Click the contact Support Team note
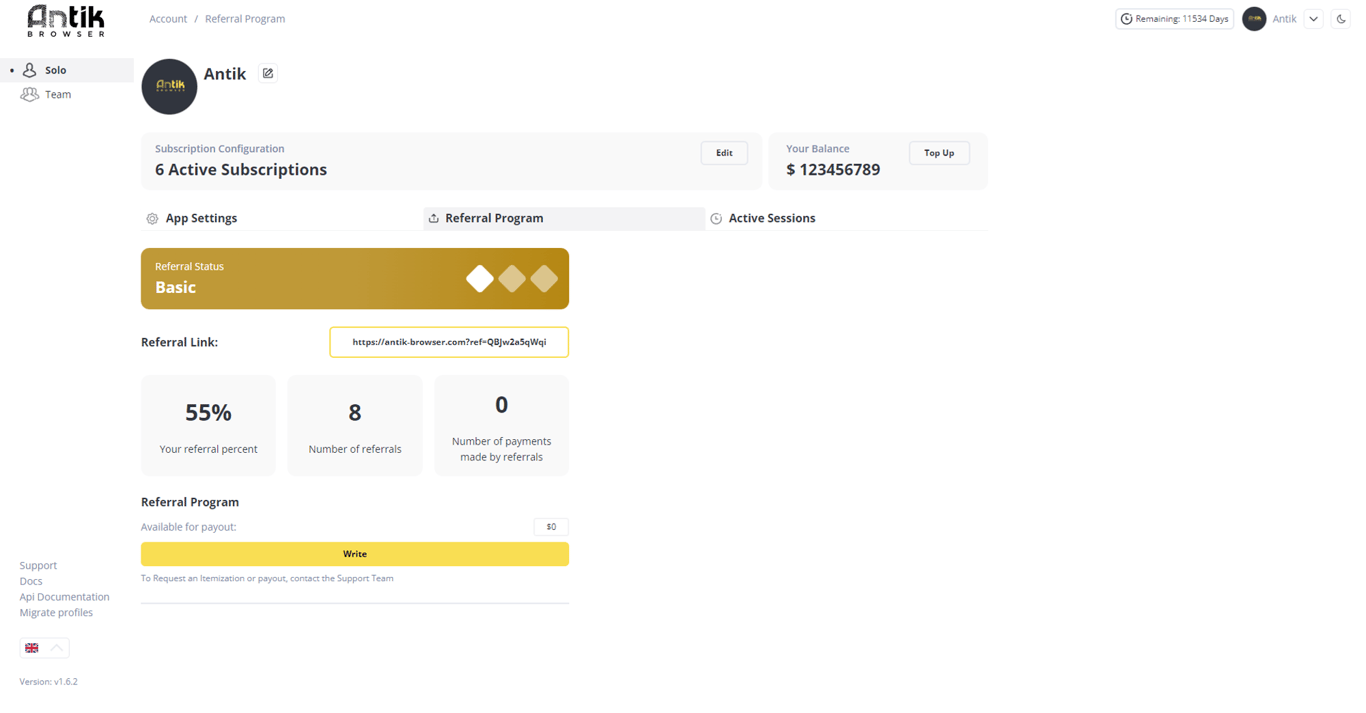 click(x=267, y=578)
